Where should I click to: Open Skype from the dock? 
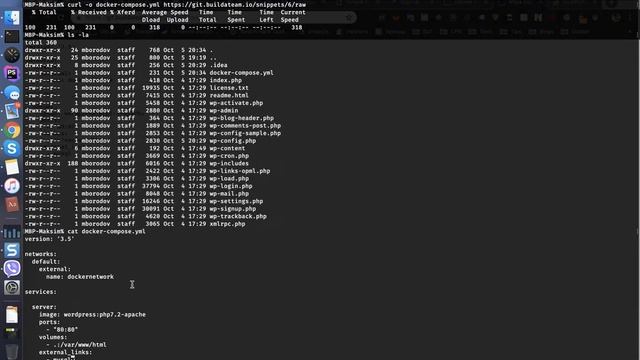click(x=12, y=148)
